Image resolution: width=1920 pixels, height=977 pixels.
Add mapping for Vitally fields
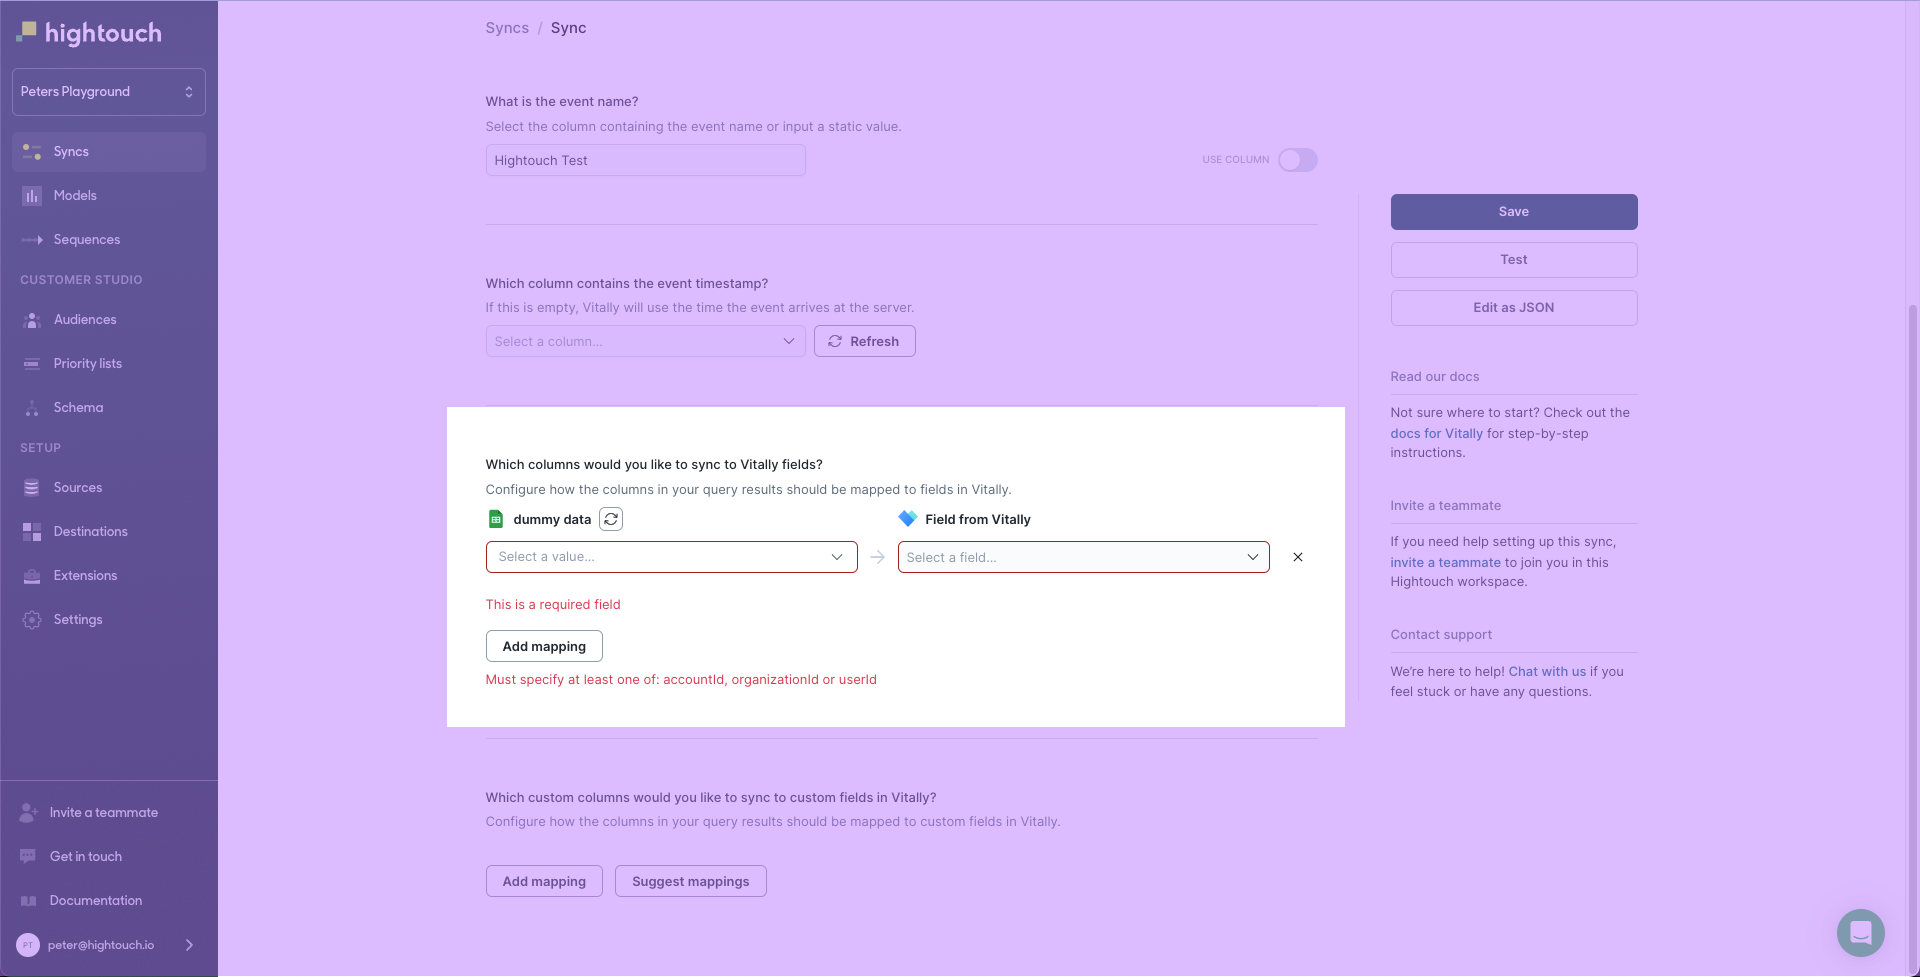pos(544,646)
